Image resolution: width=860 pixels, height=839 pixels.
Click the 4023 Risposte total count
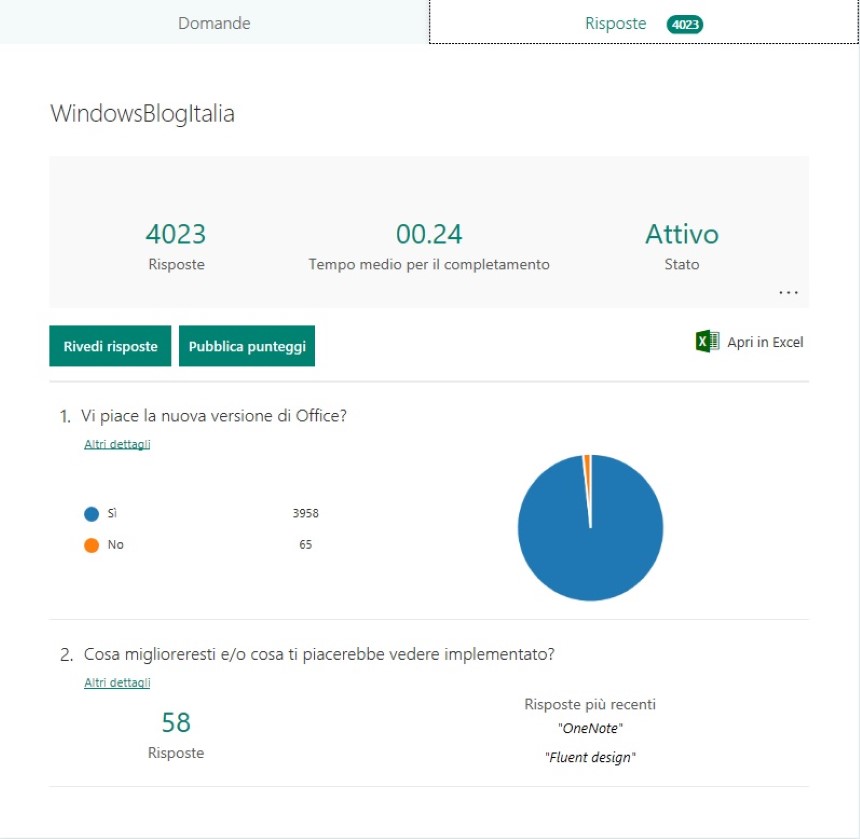tap(176, 234)
